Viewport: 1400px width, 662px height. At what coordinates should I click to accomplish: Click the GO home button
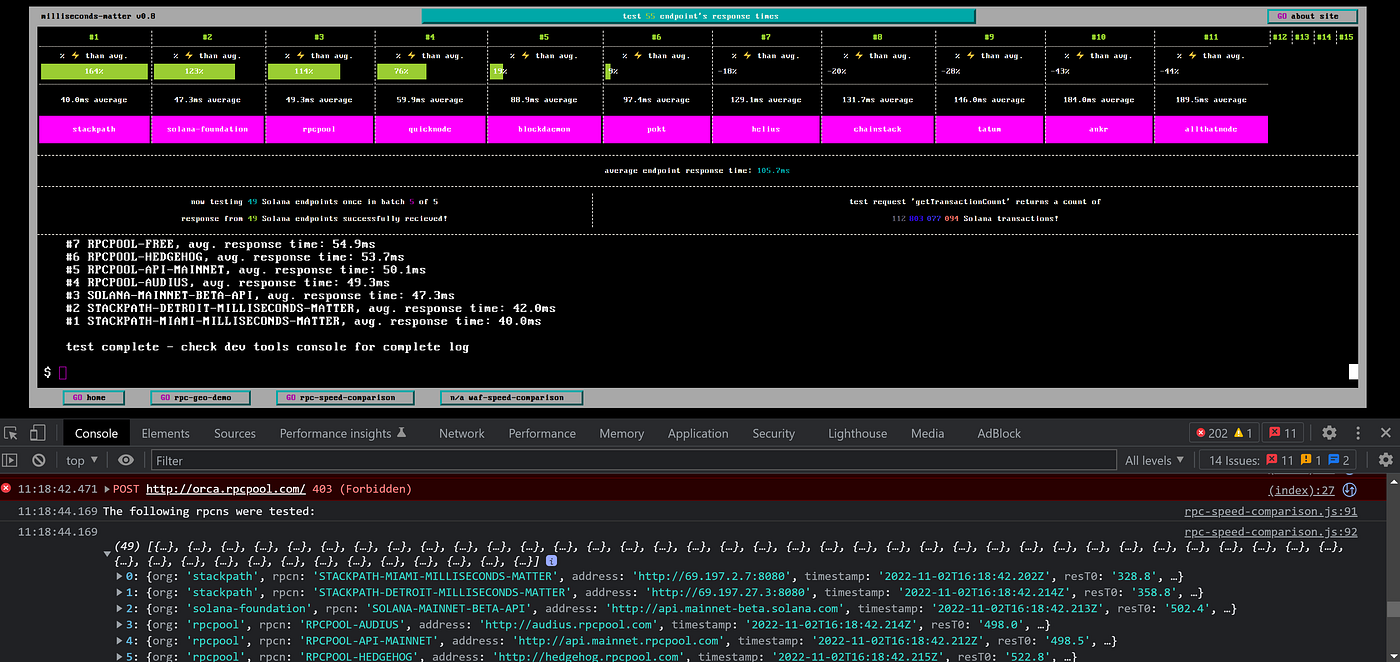pyautogui.click(x=94, y=397)
